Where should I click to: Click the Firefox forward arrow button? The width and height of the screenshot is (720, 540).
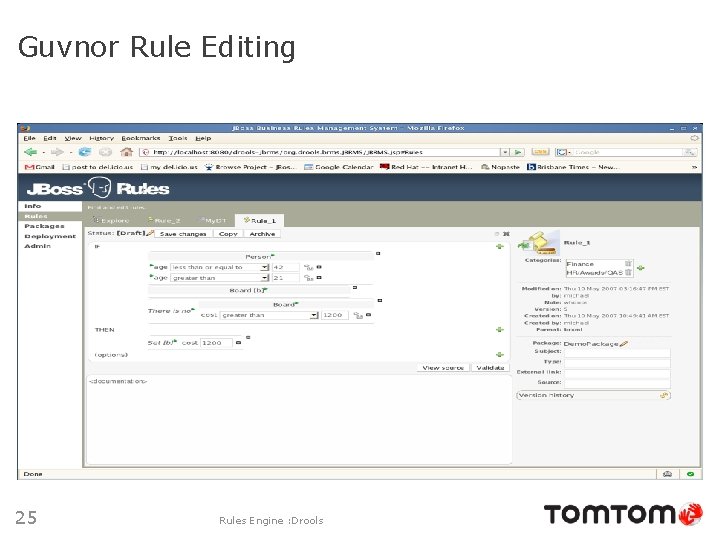click(x=57, y=152)
